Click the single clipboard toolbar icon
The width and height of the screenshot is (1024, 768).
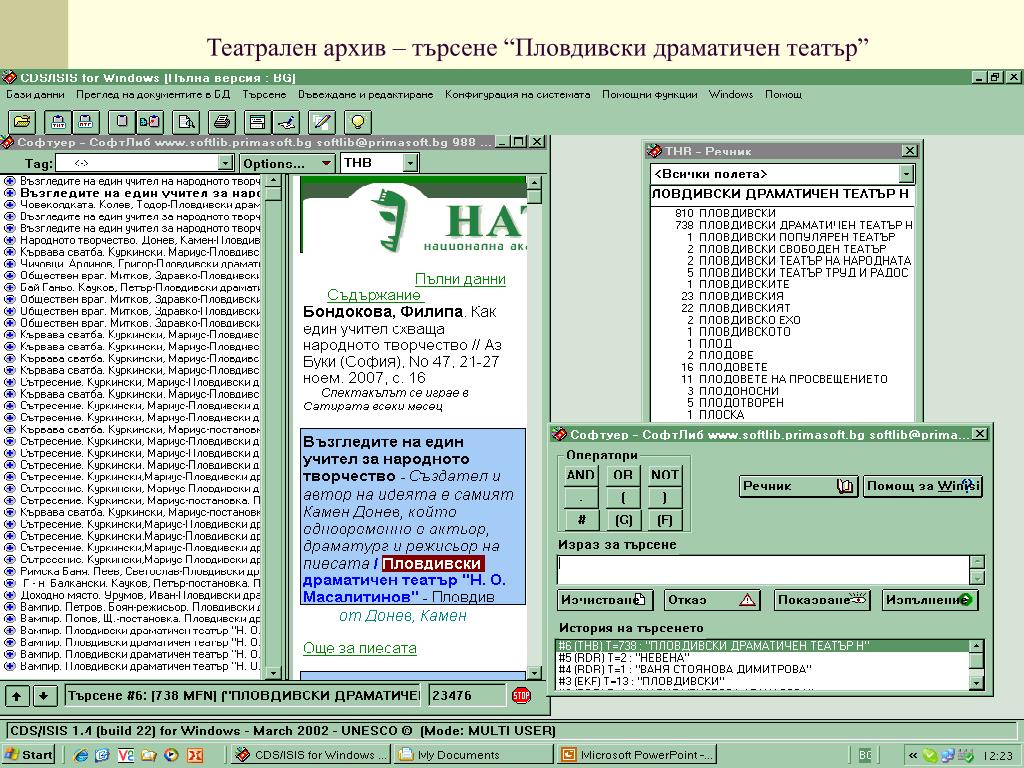tap(122, 121)
